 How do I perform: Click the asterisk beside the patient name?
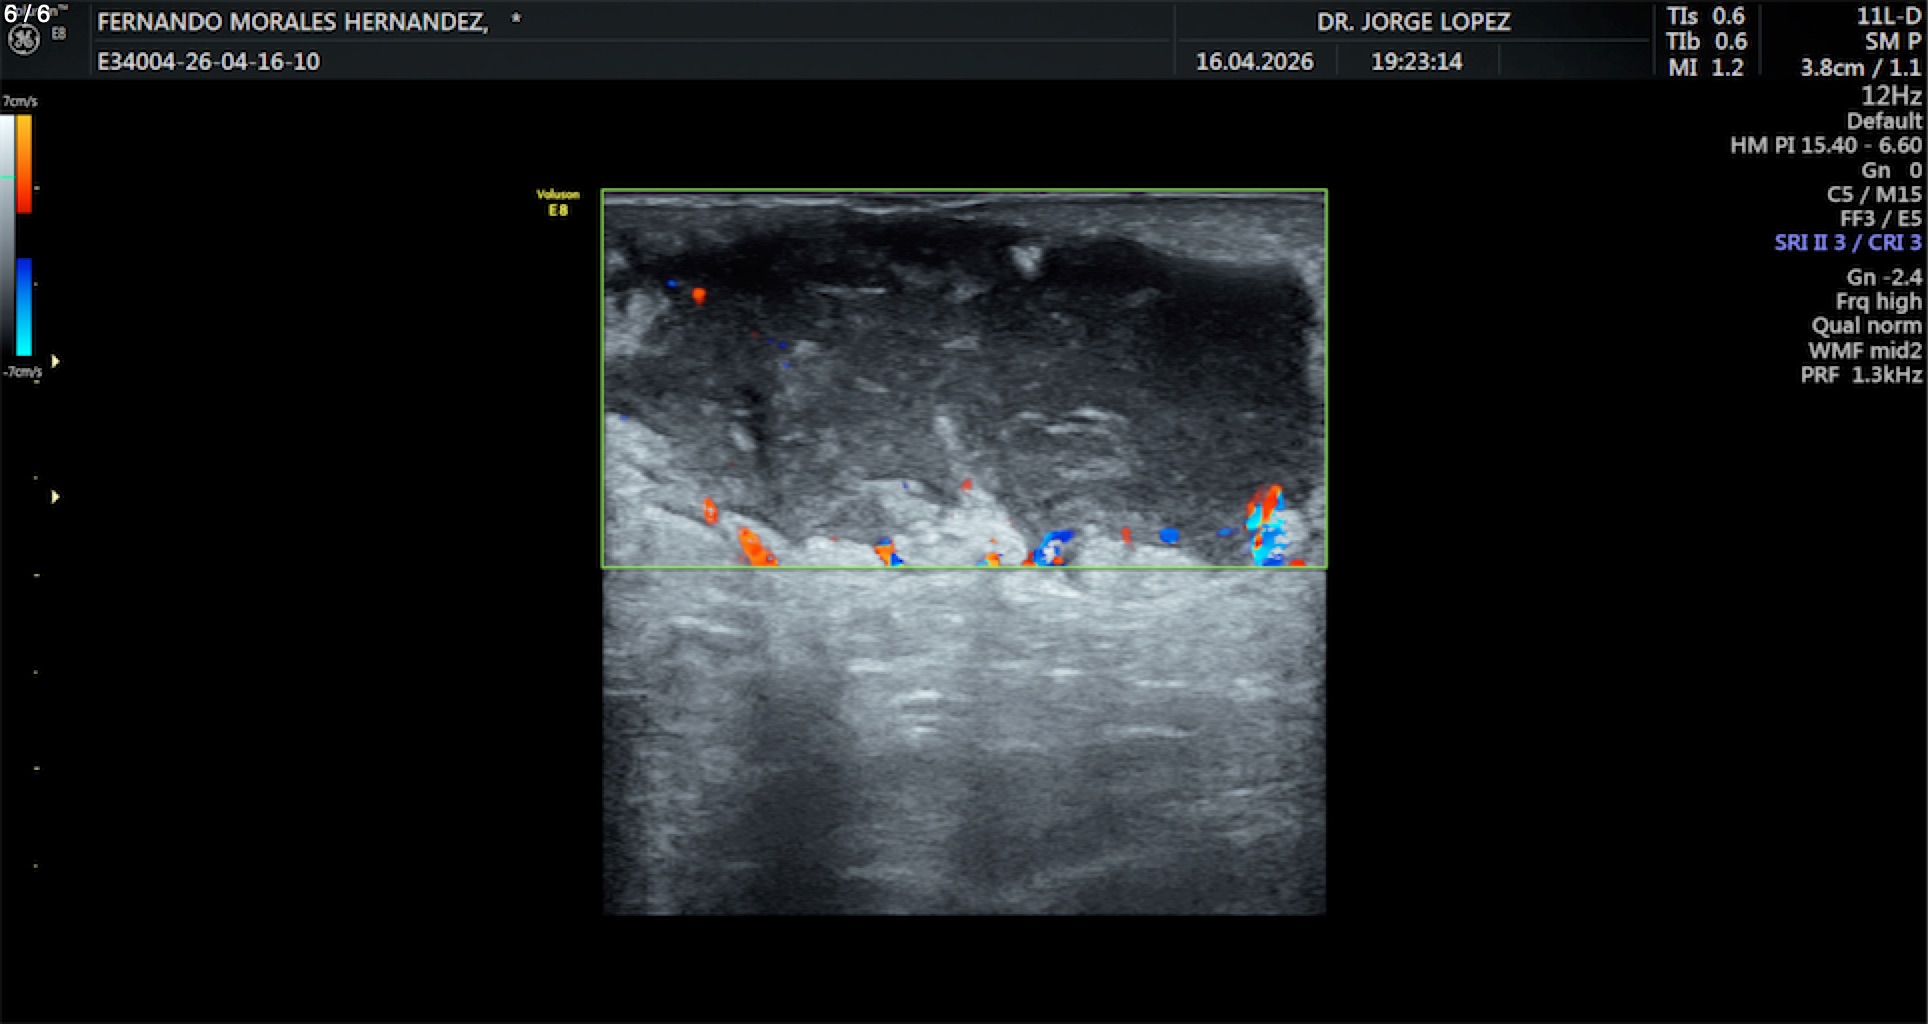(516, 19)
